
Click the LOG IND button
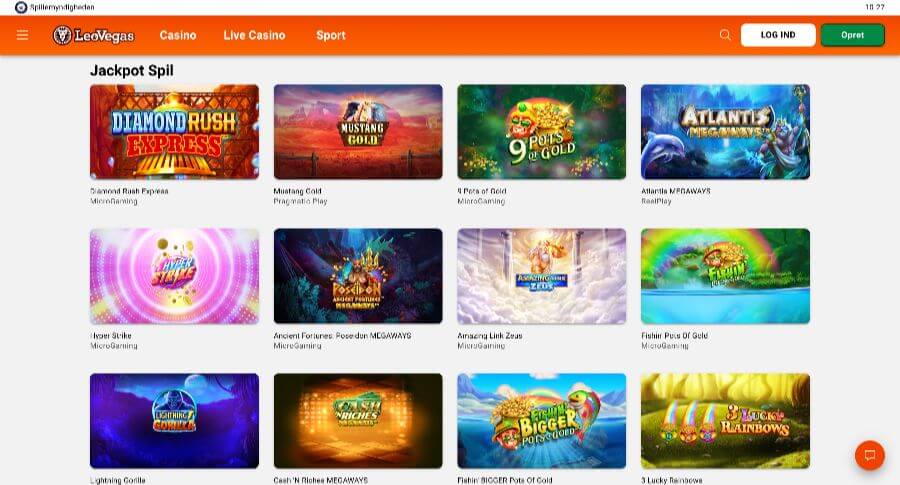pyautogui.click(x=778, y=35)
